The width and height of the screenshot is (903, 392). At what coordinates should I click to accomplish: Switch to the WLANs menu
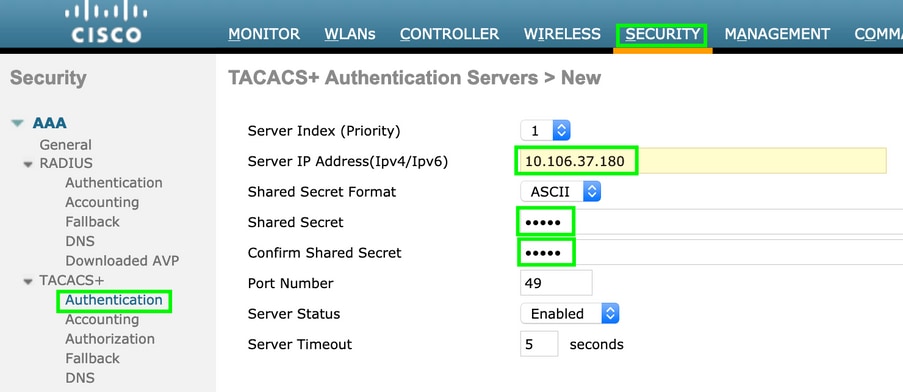[x=350, y=35]
